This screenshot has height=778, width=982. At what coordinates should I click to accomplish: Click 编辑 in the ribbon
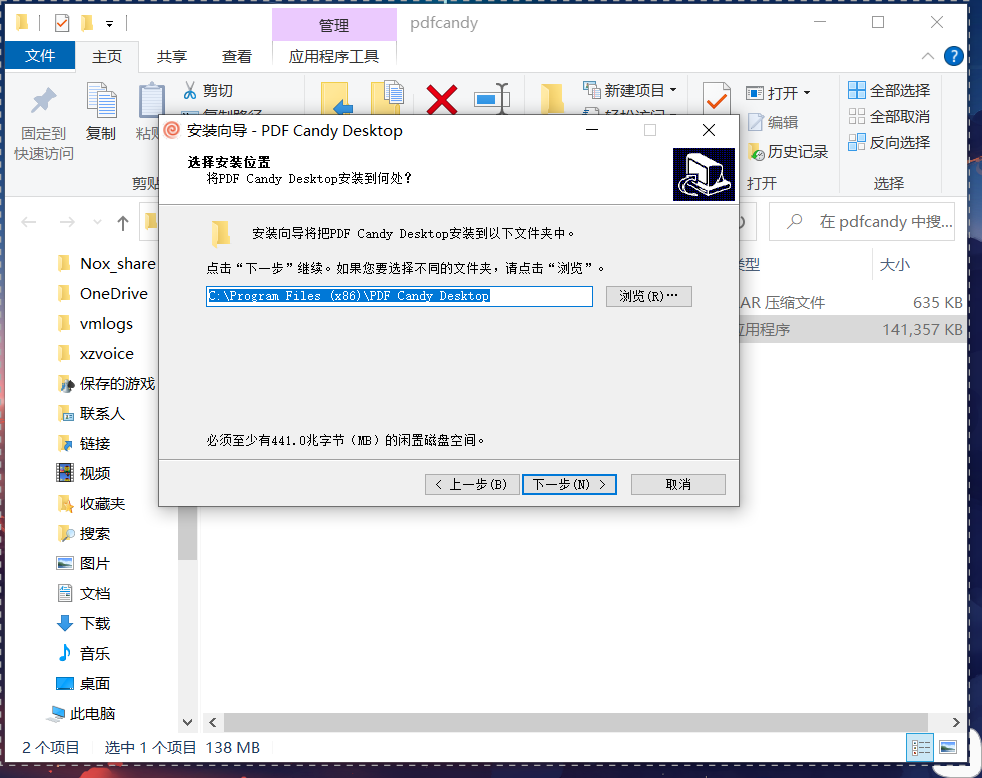[x=773, y=122]
